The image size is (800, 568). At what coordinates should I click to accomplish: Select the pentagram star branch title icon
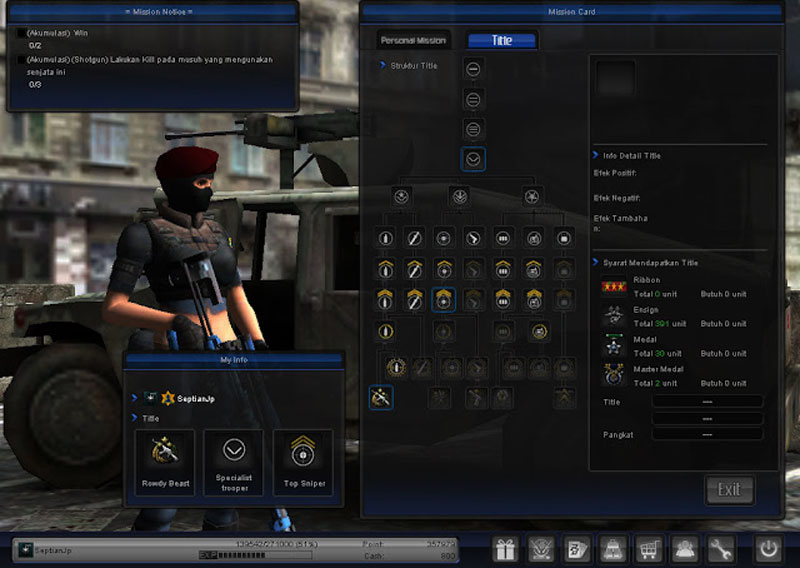click(532, 196)
